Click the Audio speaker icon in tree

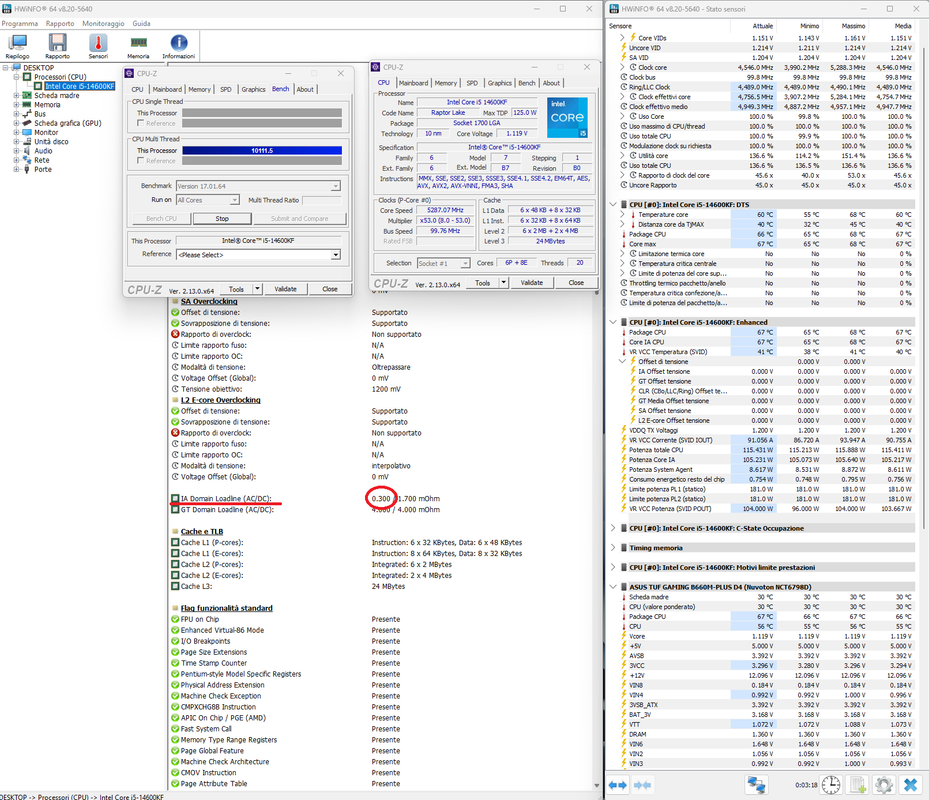27,151
